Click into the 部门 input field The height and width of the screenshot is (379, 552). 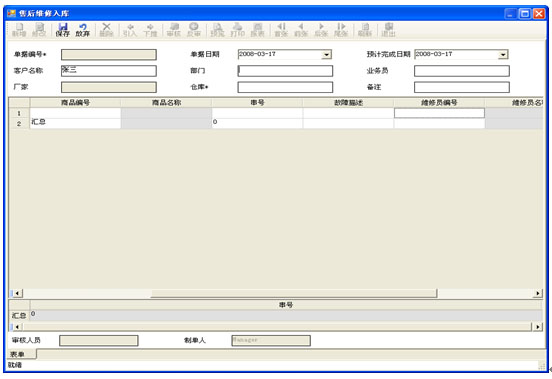285,71
